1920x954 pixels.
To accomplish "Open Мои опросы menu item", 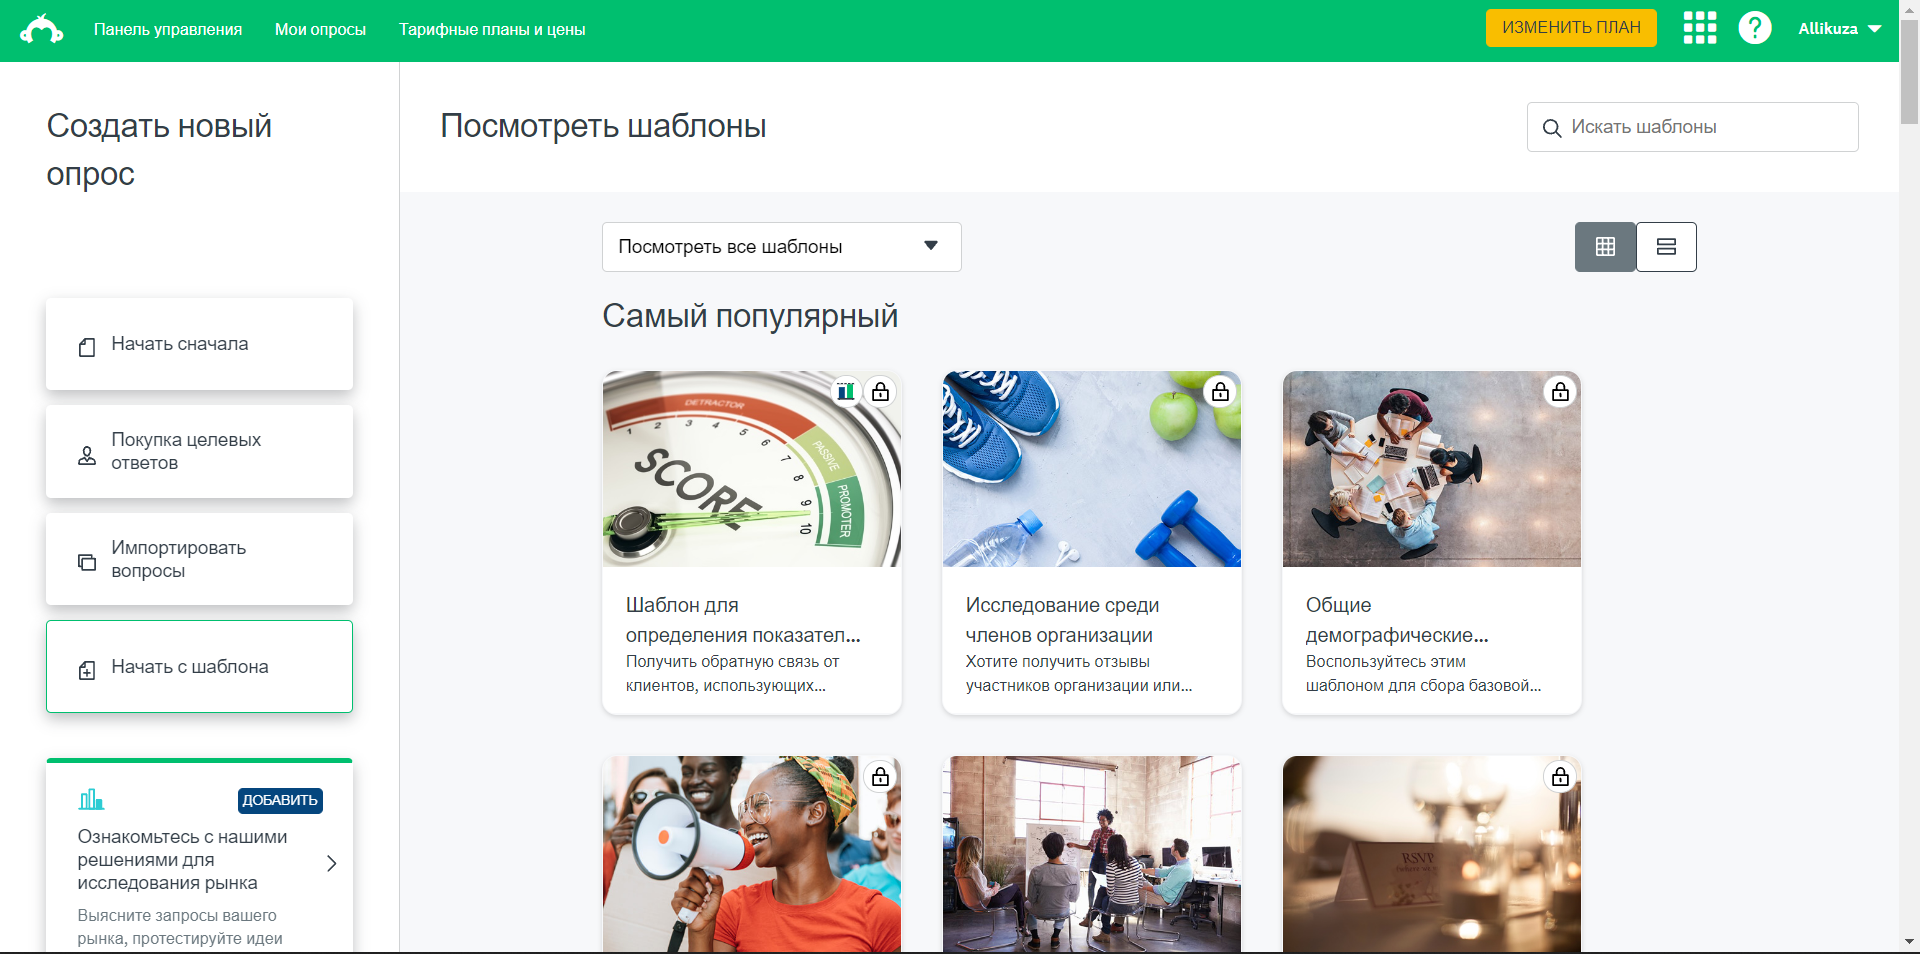I will [320, 30].
